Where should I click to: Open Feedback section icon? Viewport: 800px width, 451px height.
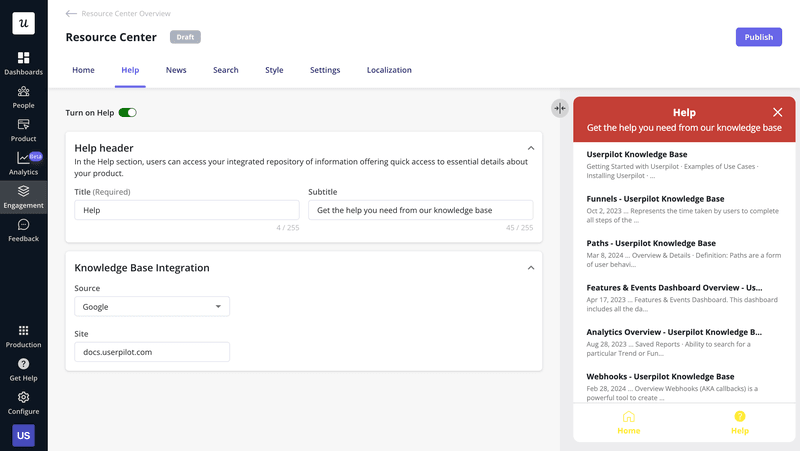coord(23,230)
